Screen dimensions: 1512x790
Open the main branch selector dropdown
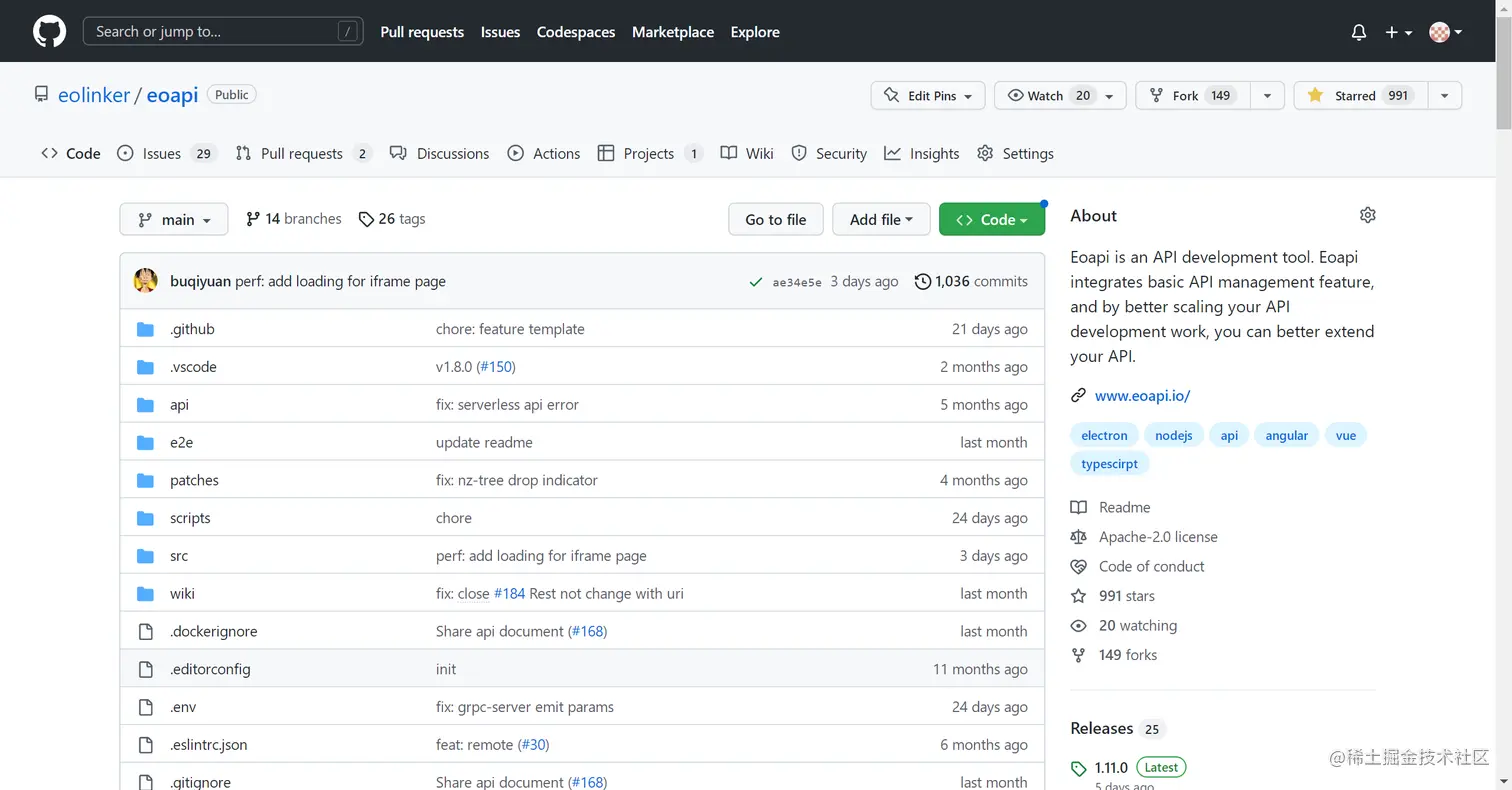[x=174, y=219]
